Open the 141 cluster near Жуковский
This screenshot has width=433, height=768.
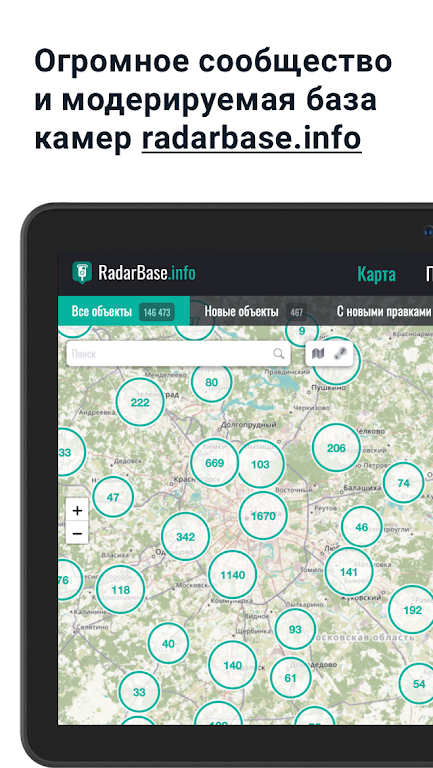coord(349,572)
